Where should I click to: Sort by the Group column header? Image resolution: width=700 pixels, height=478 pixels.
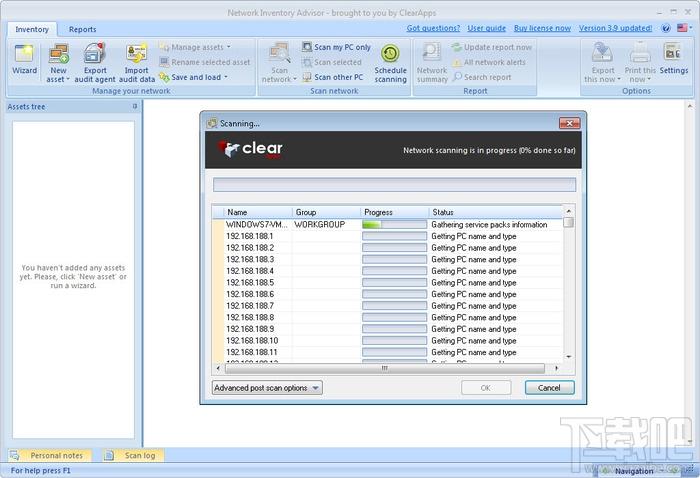326,212
